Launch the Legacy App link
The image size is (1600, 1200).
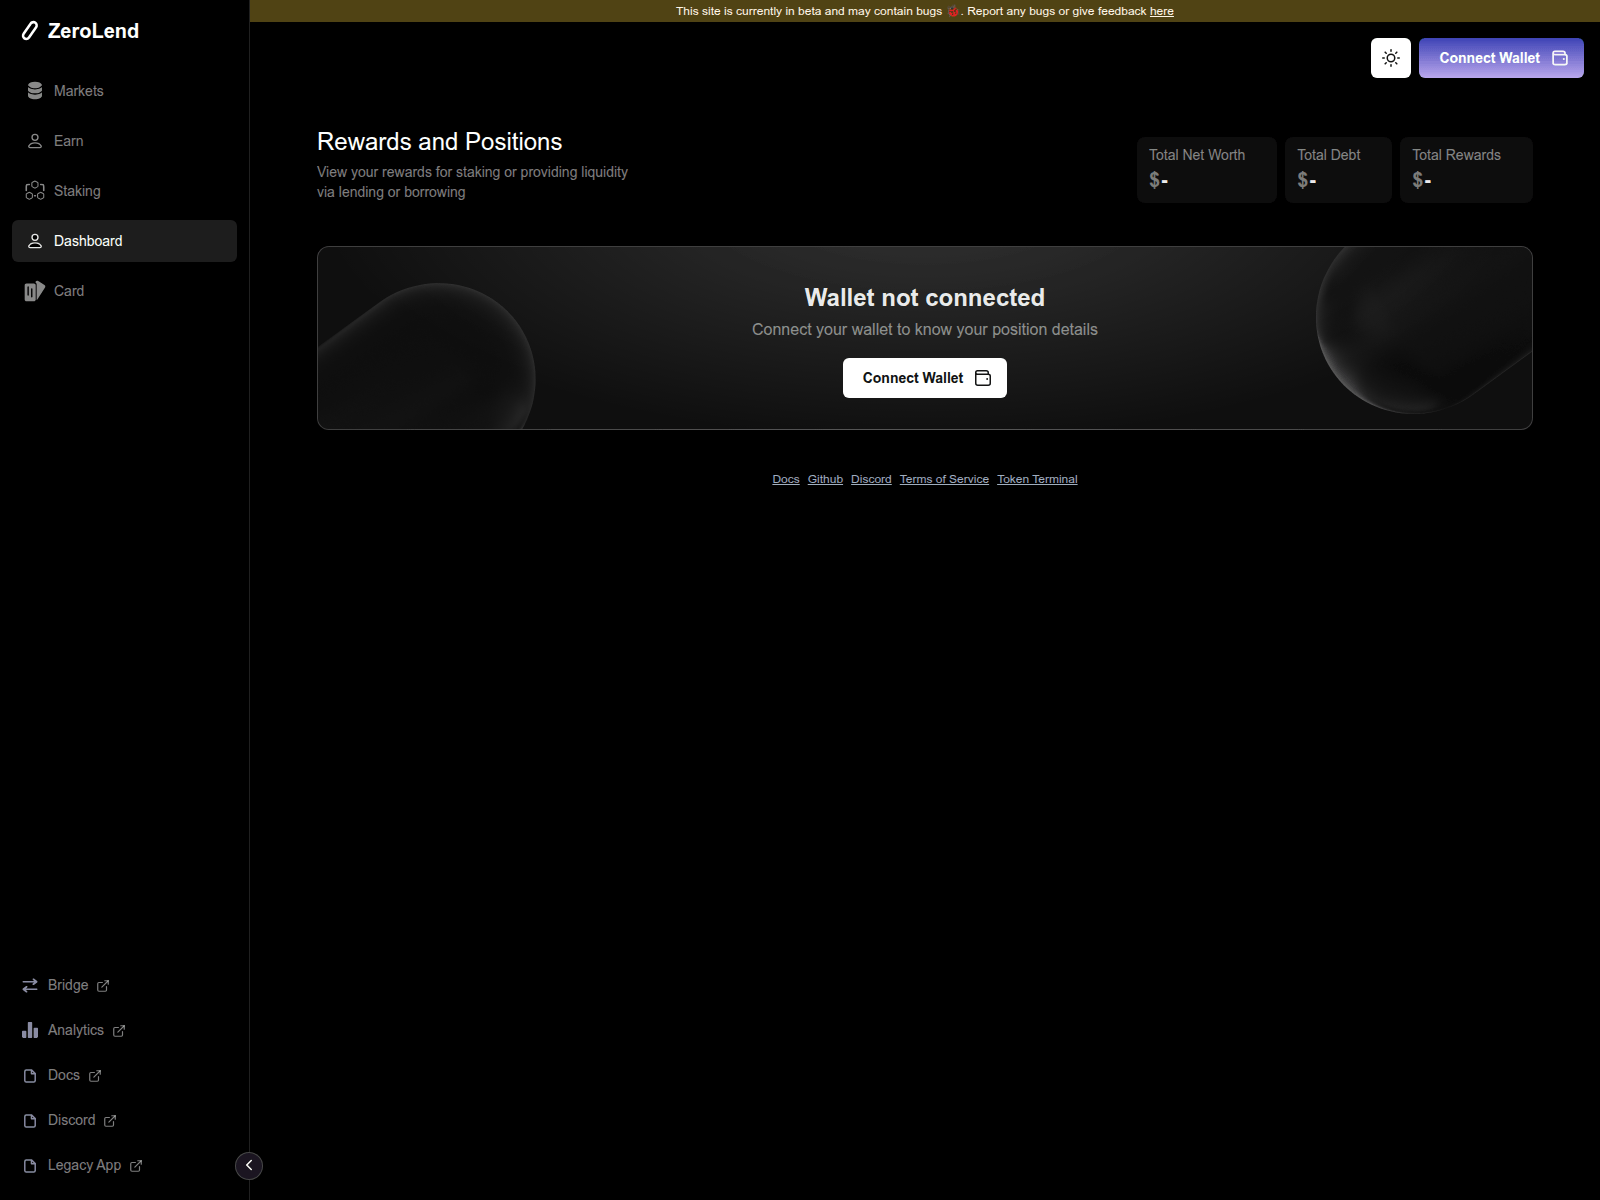pyautogui.click(x=85, y=1165)
